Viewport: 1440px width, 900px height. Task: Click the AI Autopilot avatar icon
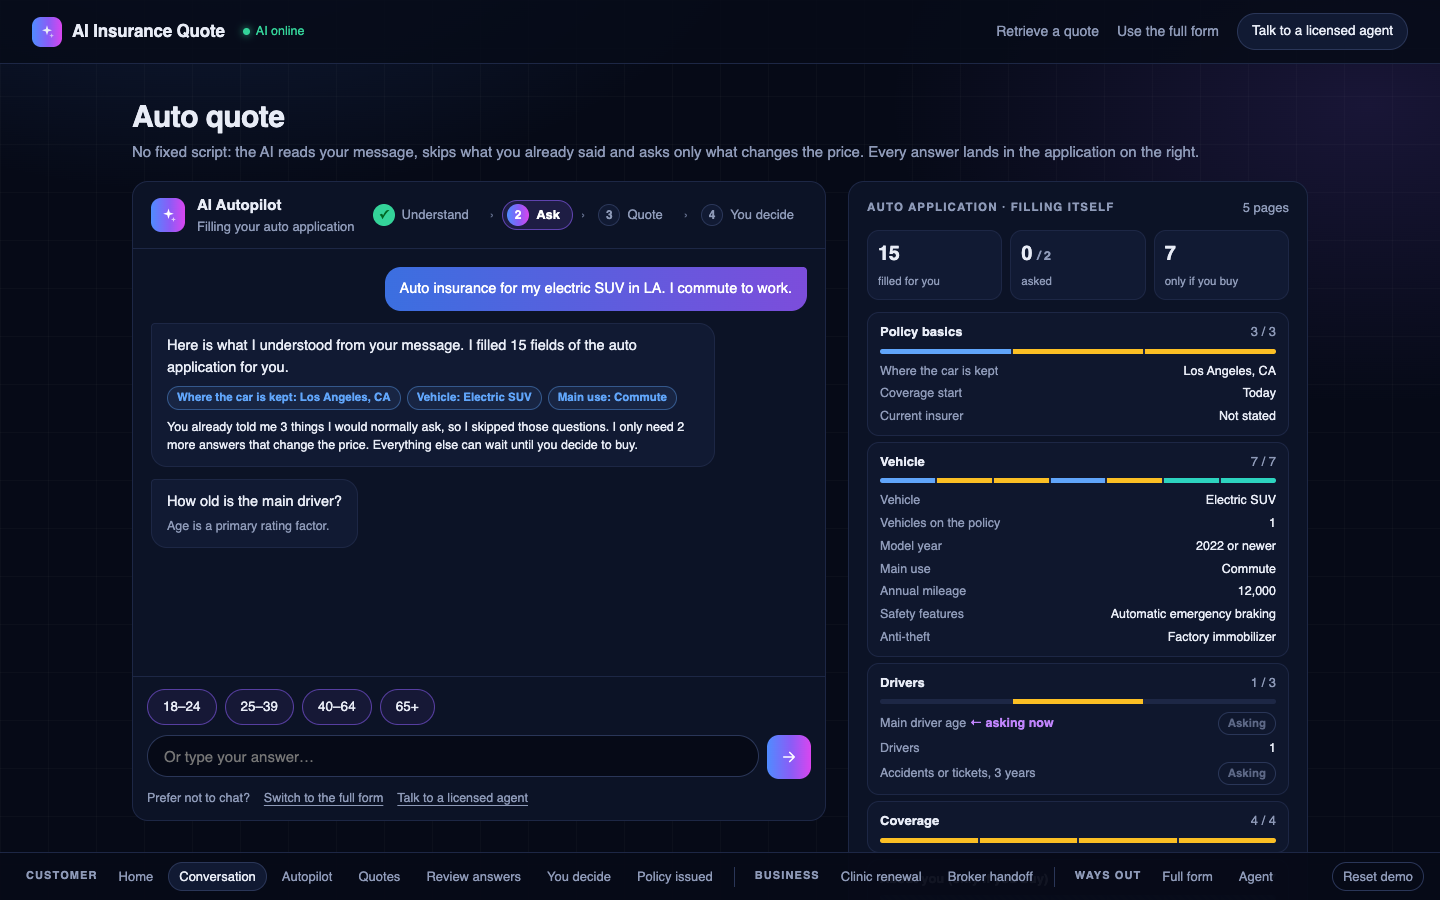(168, 215)
